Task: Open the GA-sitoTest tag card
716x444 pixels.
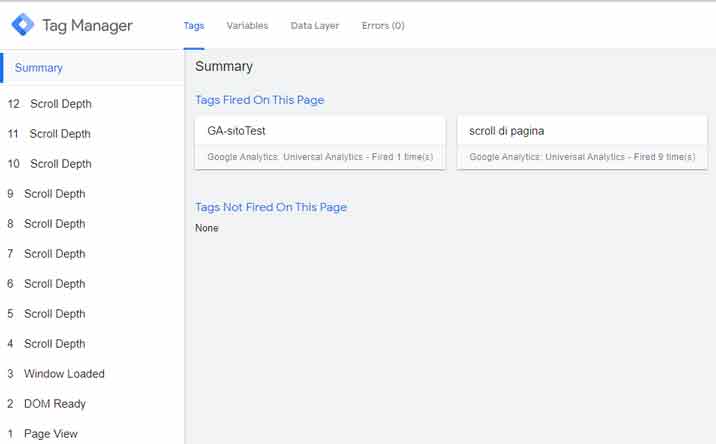Action: [320, 143]
